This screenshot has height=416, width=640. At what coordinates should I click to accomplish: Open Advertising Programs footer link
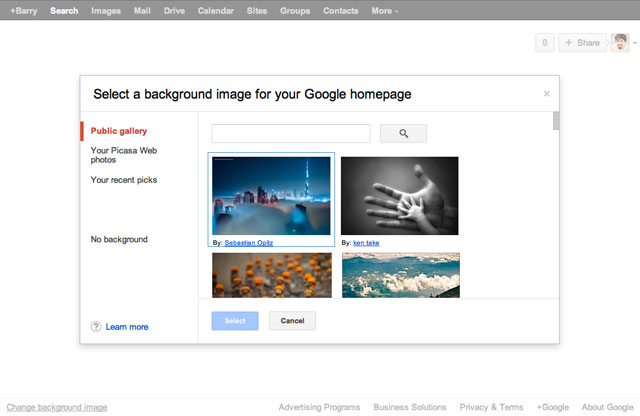click(319, 407)
